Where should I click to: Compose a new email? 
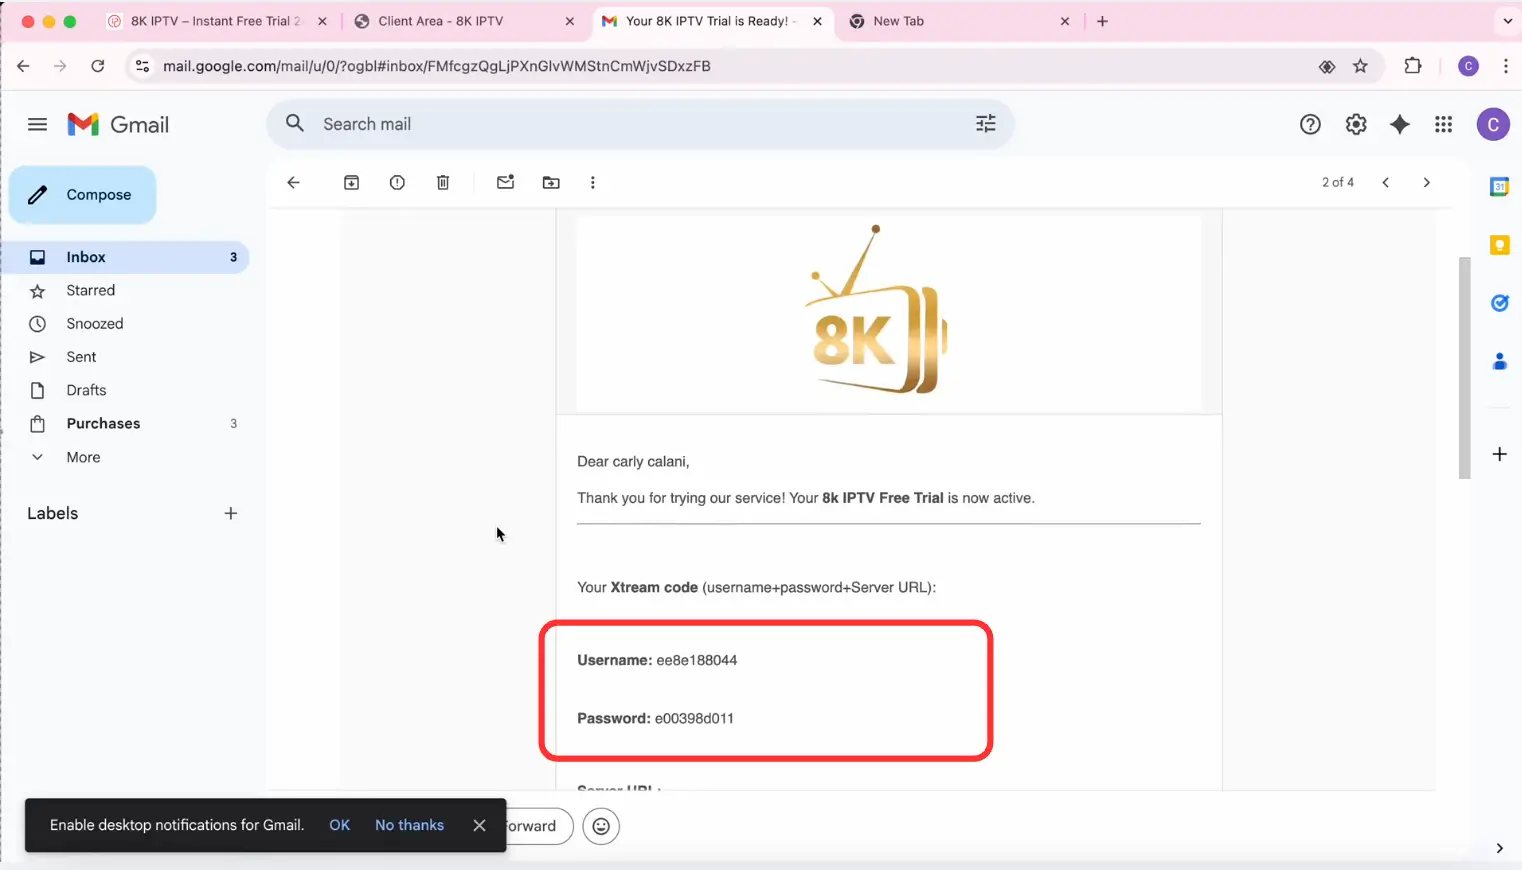point(83,195)
